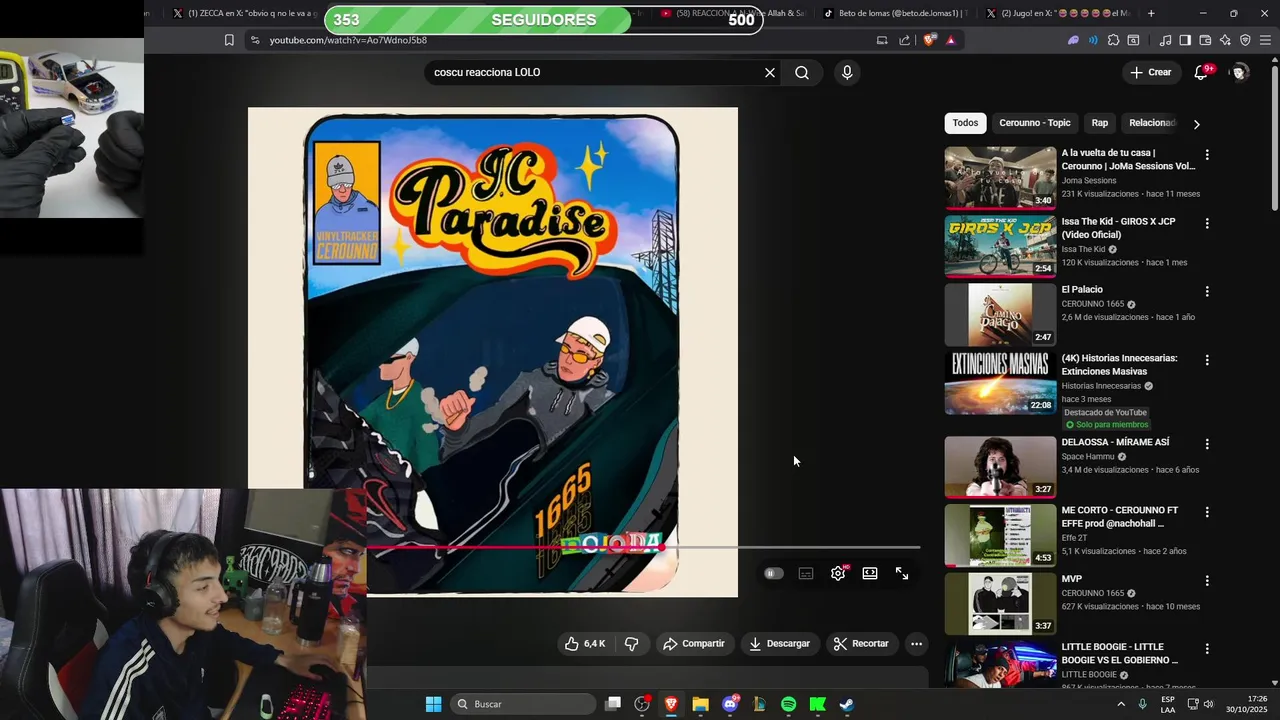1280x720 pixels.
Task: Open new browser tab with plus
Action: 1151,13
